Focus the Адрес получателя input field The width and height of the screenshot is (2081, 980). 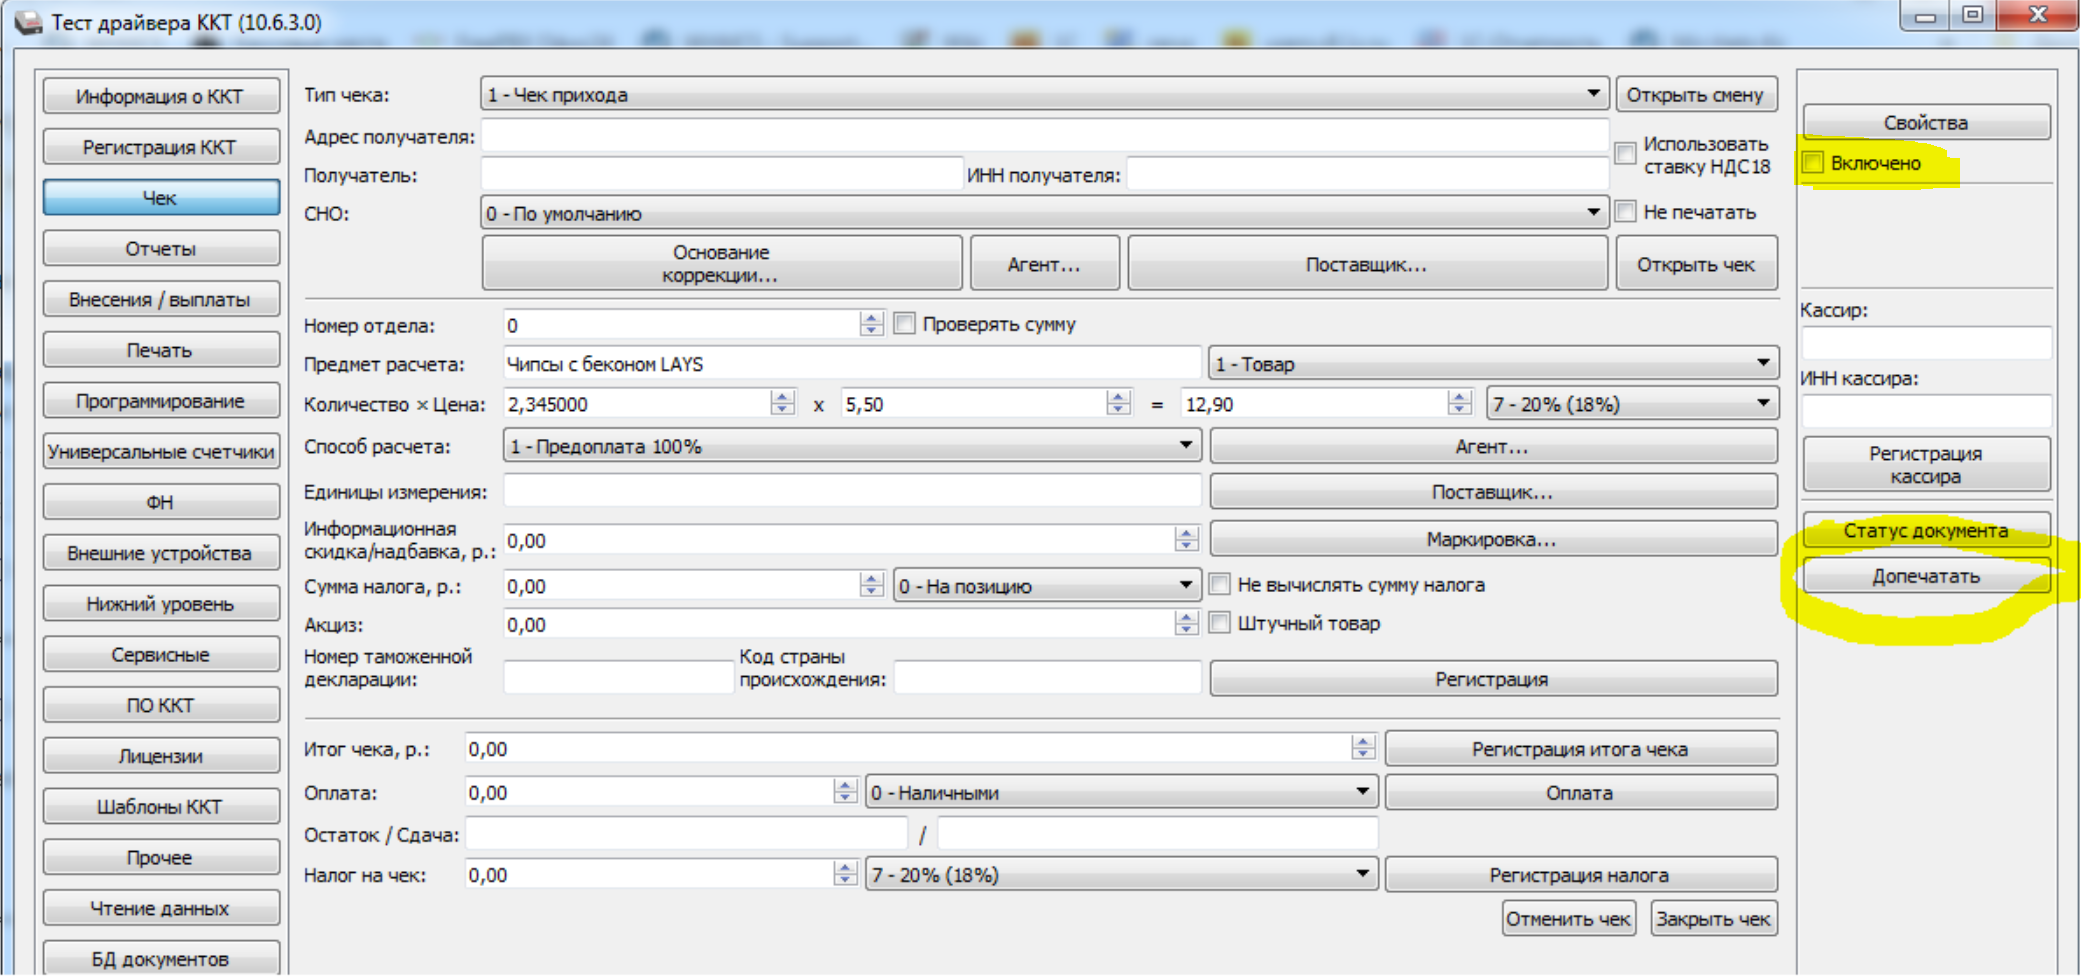click(x=1043, y=137)
